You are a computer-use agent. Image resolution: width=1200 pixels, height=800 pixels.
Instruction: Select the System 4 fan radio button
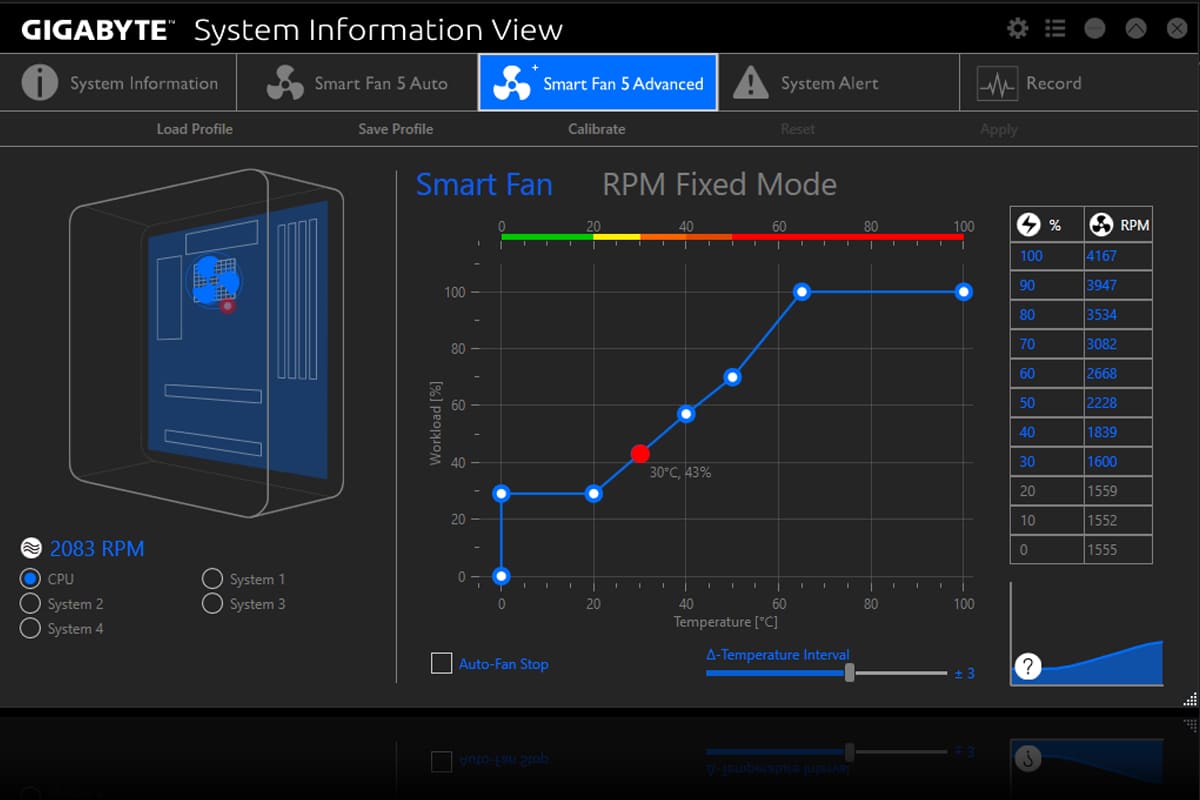pos(30,628)
